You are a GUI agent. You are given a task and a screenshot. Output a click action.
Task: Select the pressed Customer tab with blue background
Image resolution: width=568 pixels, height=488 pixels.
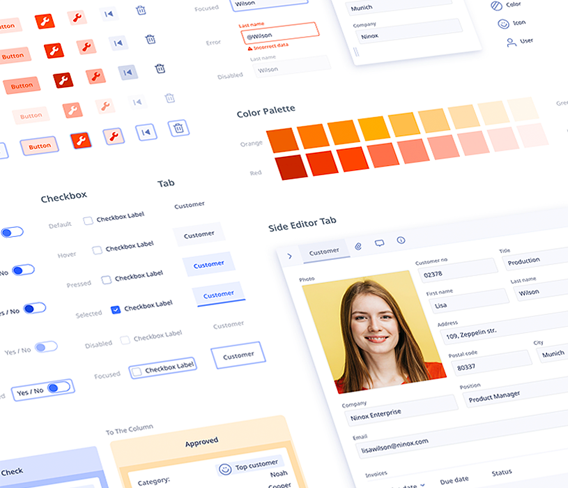(x=209, y=264)
